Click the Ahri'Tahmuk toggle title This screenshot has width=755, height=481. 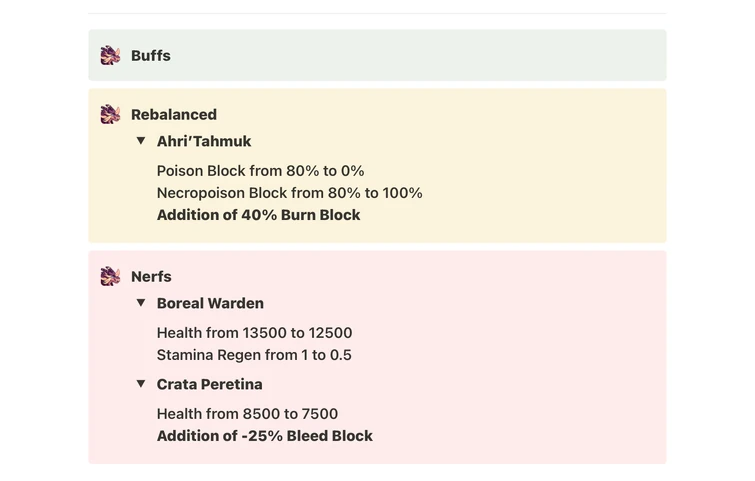click(204, 142)
